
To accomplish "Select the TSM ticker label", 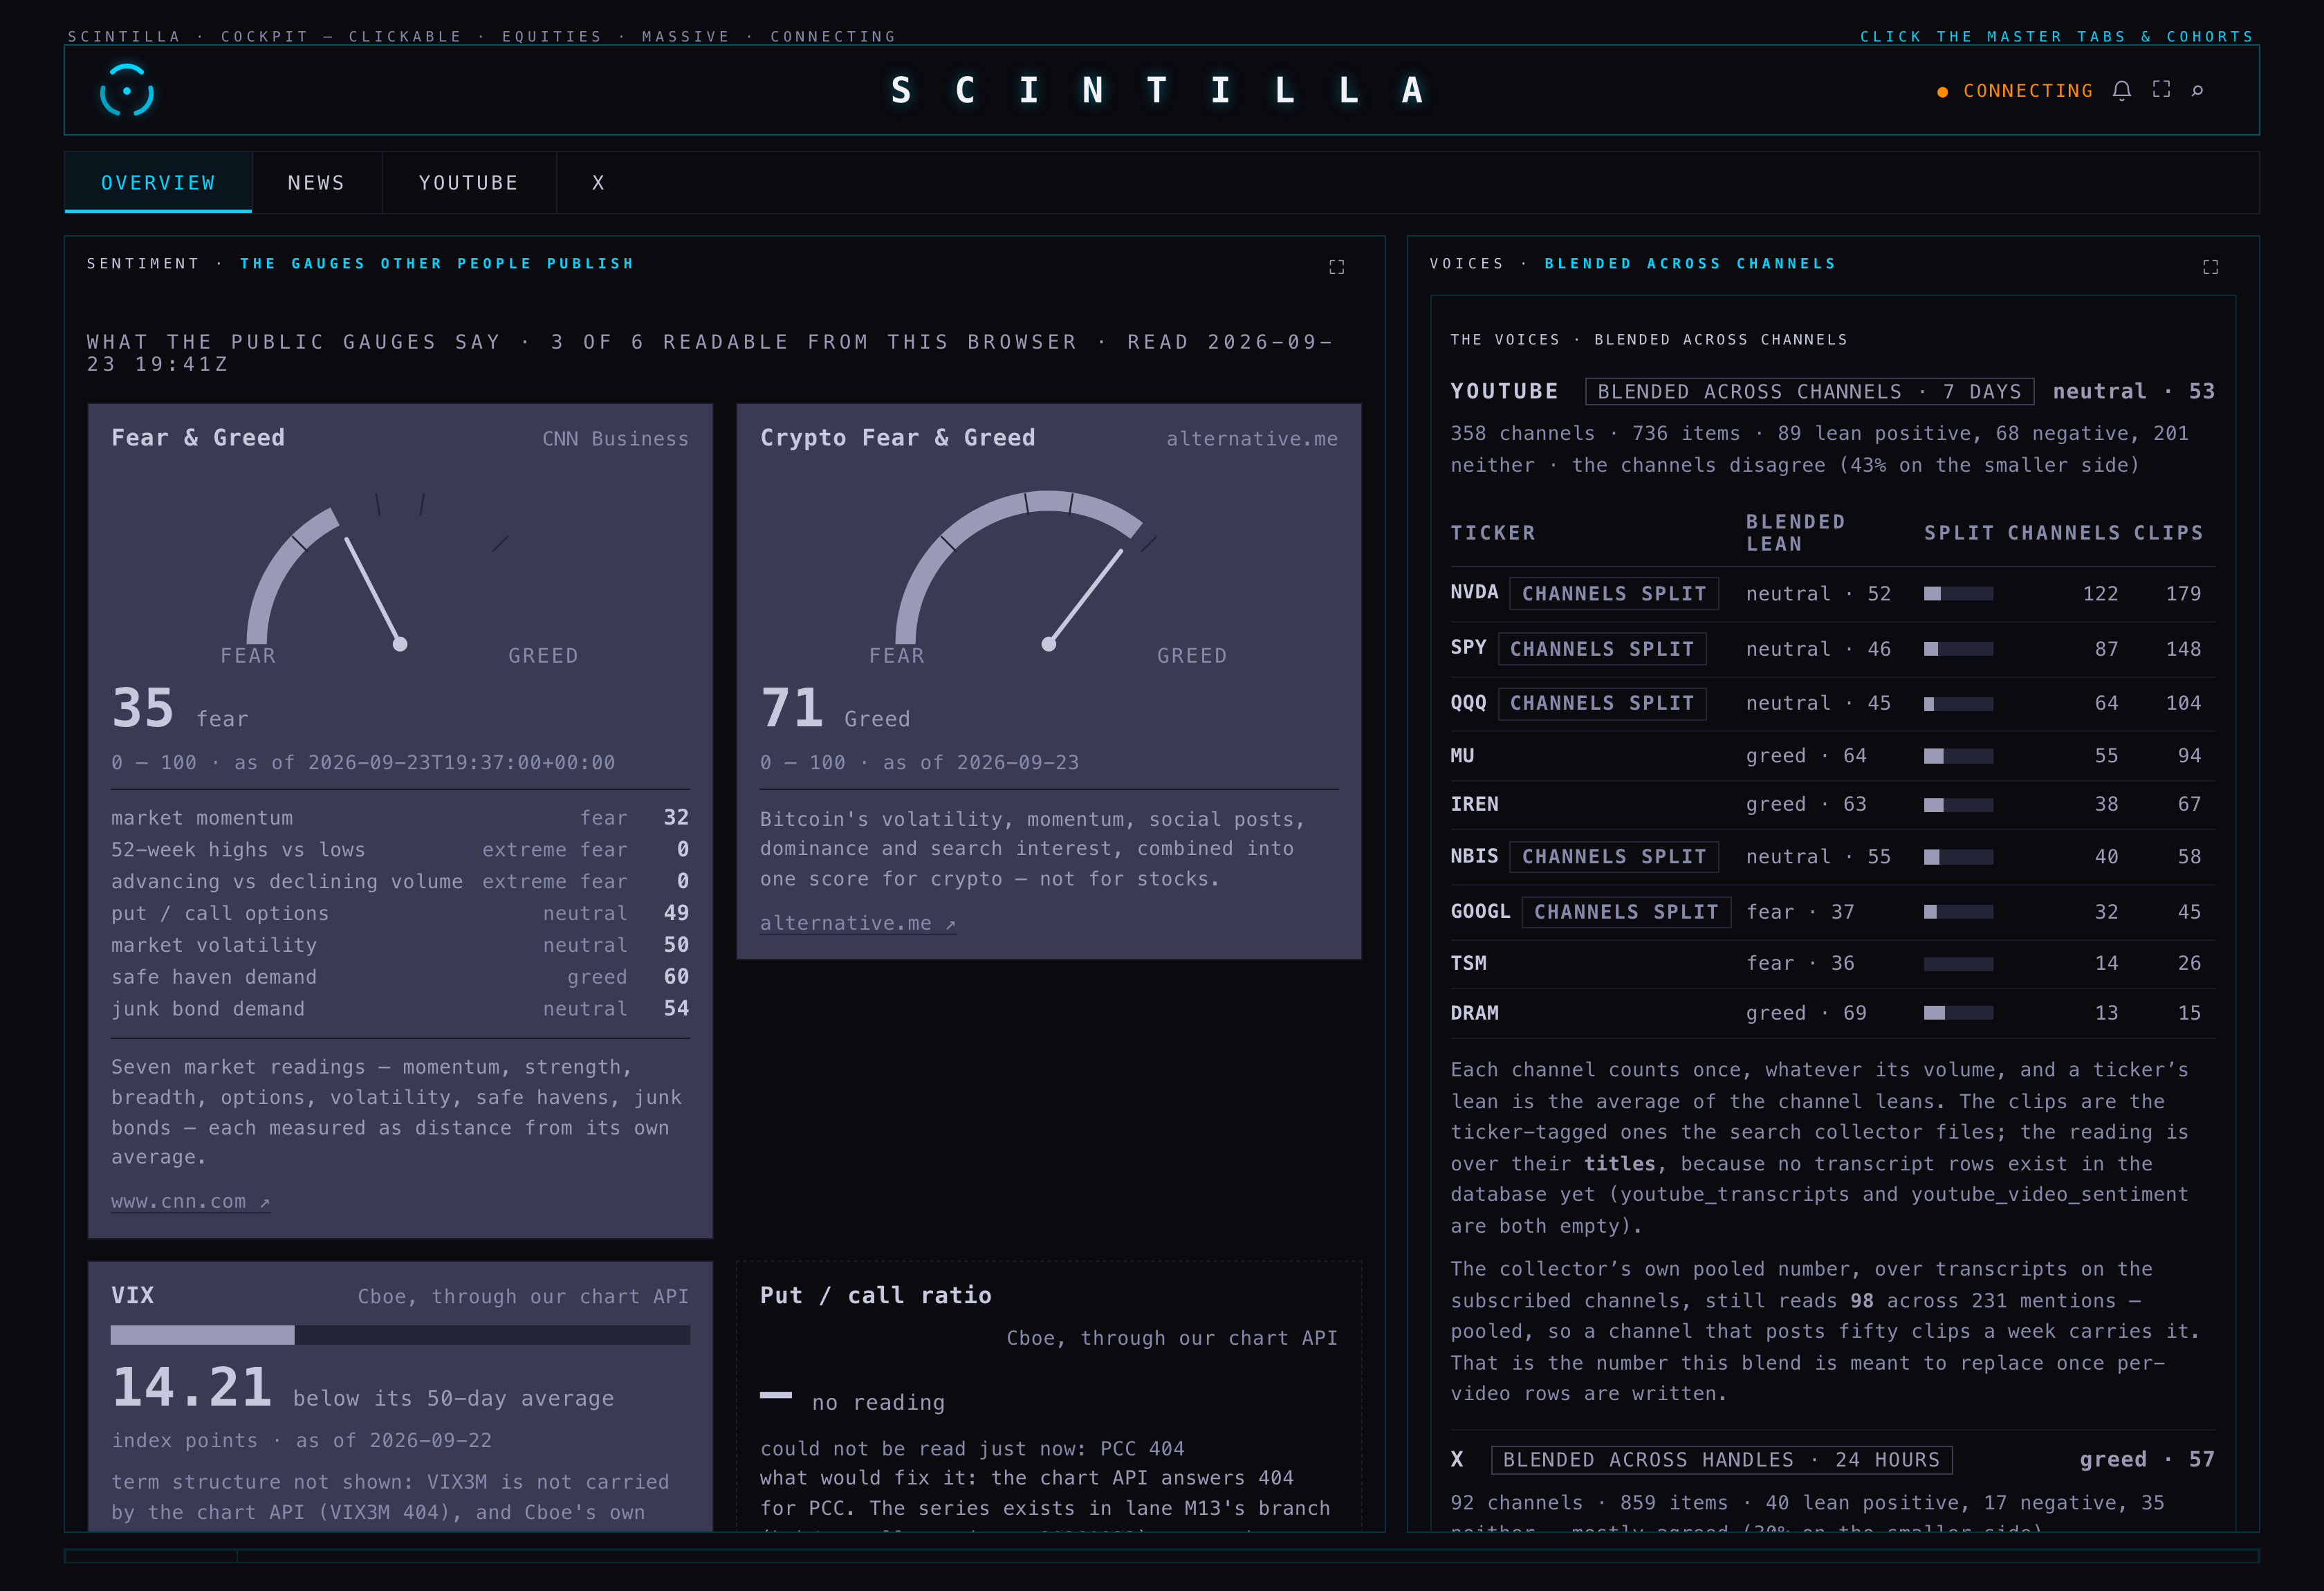I will coord(1468,963).
